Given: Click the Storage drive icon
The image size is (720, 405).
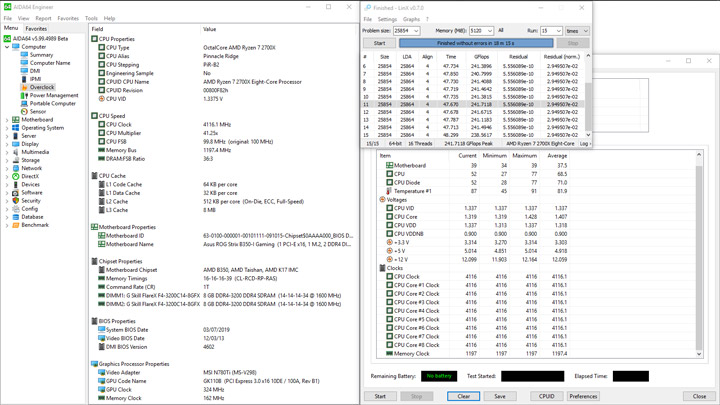Looking at the screenshot, I should [16, 160].
